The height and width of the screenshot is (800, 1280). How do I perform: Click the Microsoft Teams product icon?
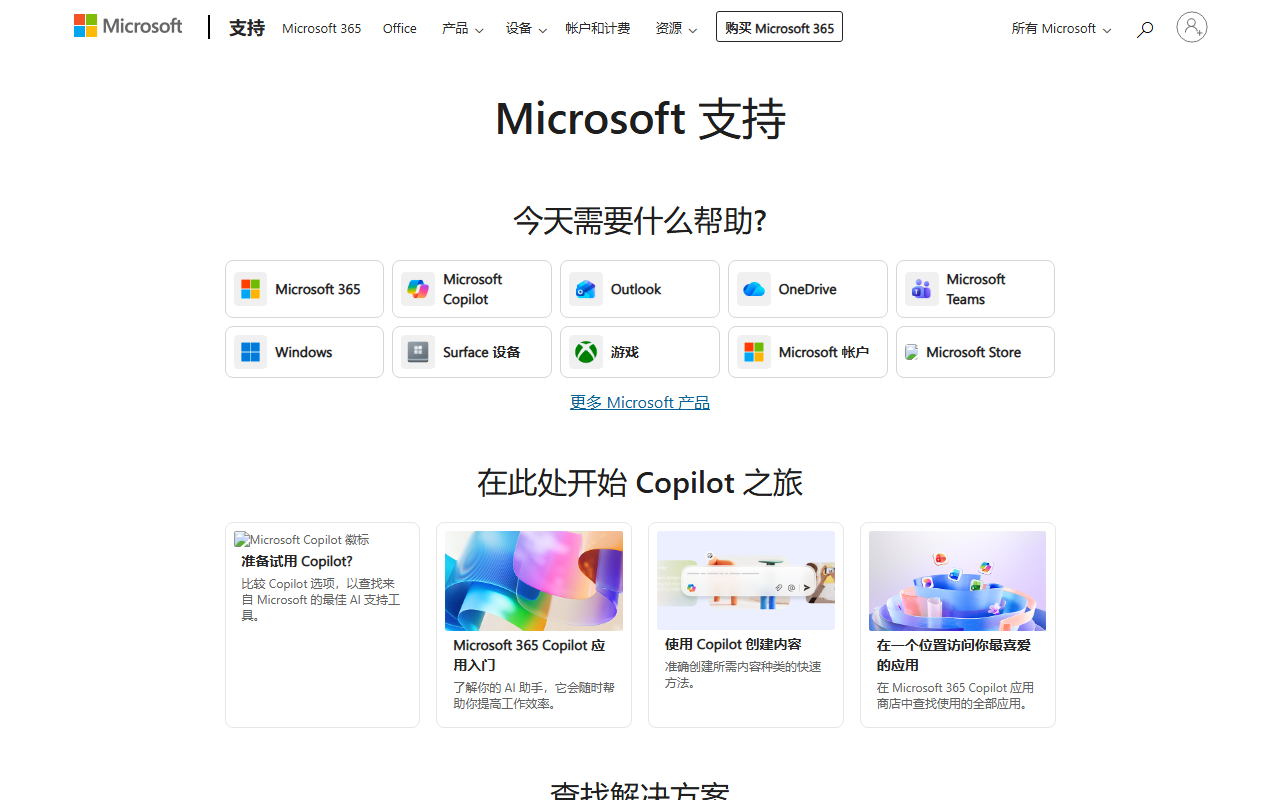pos(922,289)
